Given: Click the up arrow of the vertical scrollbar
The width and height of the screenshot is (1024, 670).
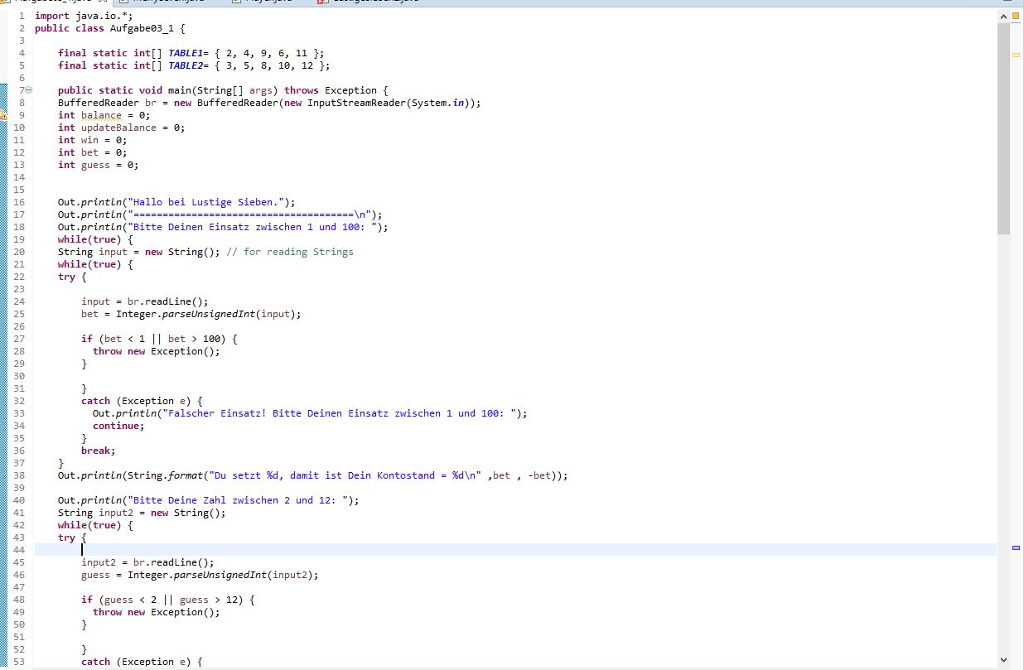Looking at the screenshot, I should (x=1005, y=15).
